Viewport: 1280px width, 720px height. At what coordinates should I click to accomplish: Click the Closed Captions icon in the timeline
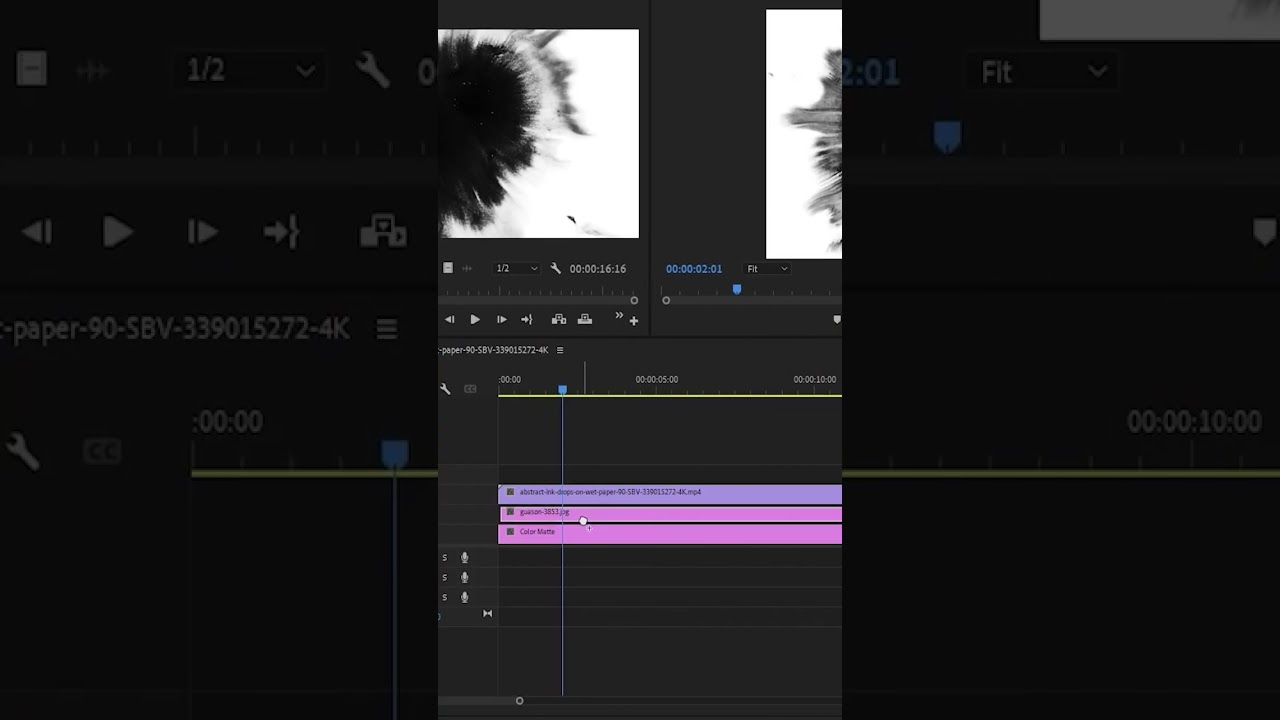tap(470, 389)
